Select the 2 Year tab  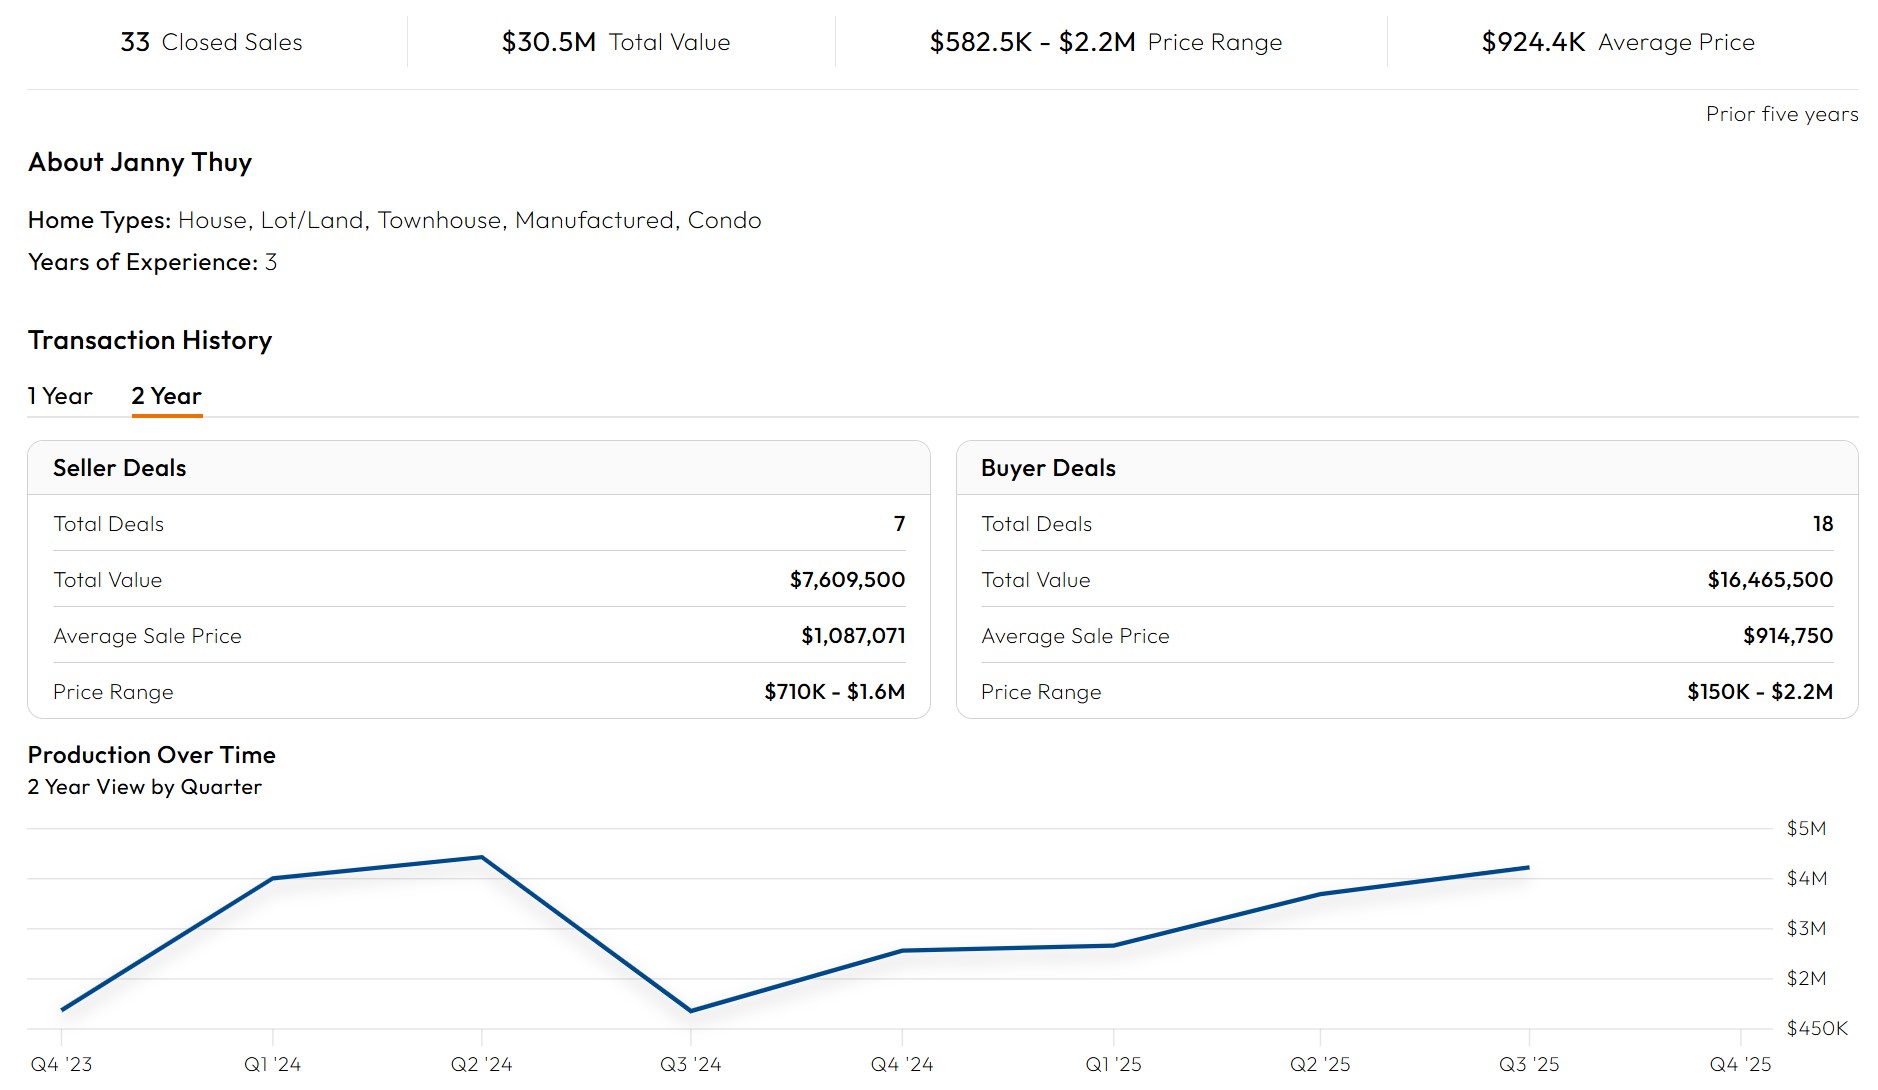(x=166, y=396)
